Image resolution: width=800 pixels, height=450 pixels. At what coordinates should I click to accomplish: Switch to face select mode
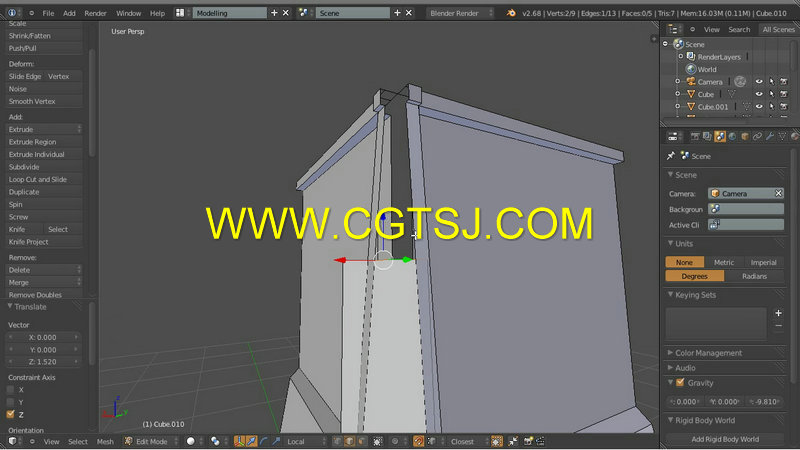[x=362, y=441]
